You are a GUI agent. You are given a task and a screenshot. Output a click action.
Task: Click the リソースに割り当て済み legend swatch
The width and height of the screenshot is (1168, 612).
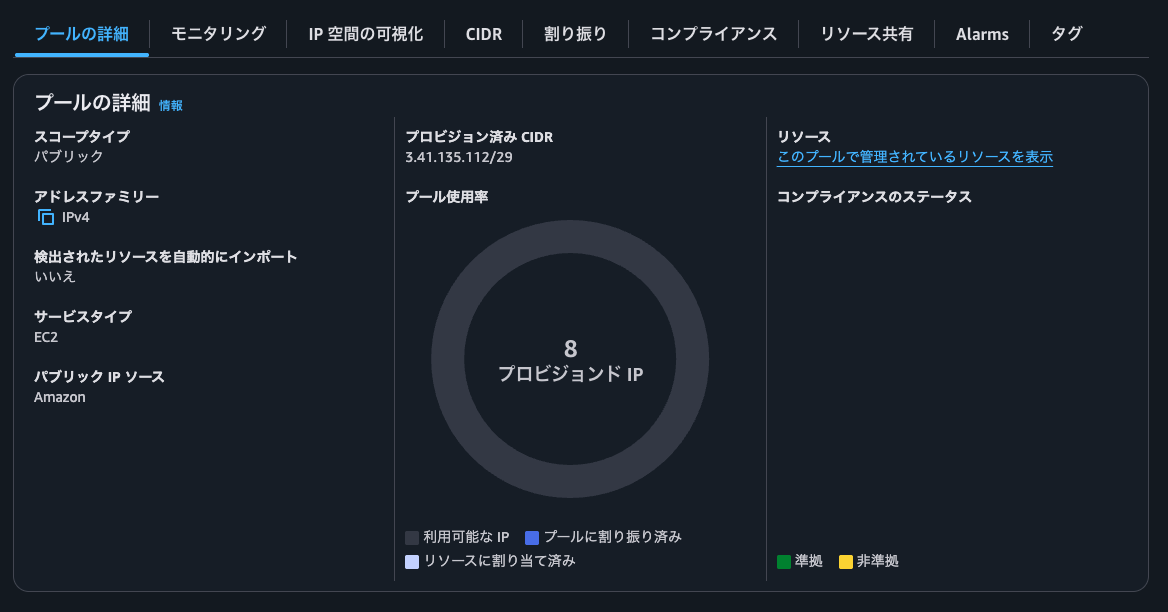[410, 561]
